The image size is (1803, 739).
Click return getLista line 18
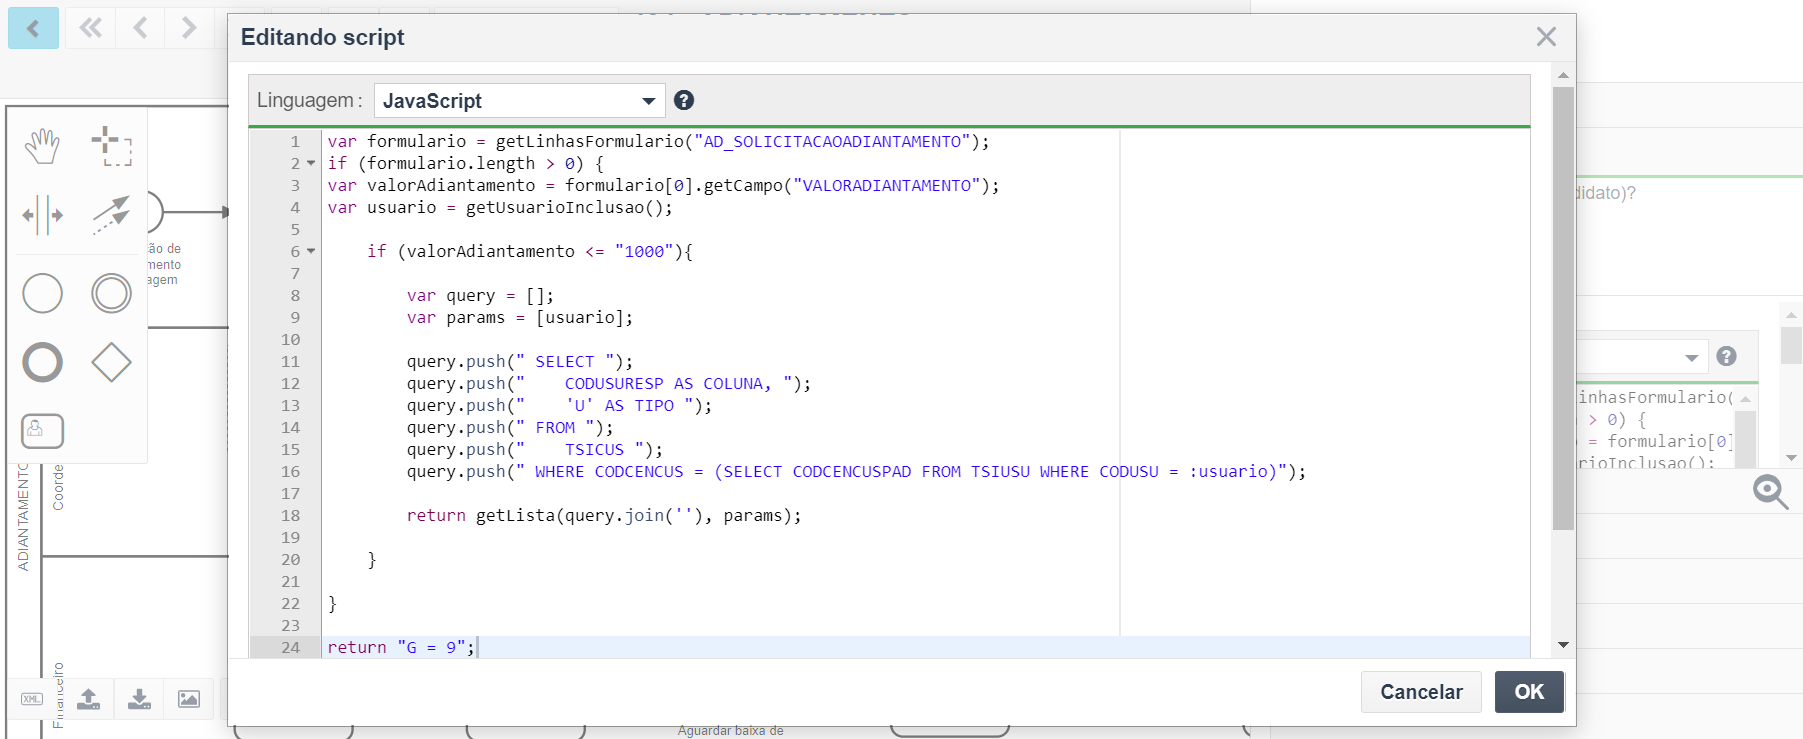click(604, 515)
